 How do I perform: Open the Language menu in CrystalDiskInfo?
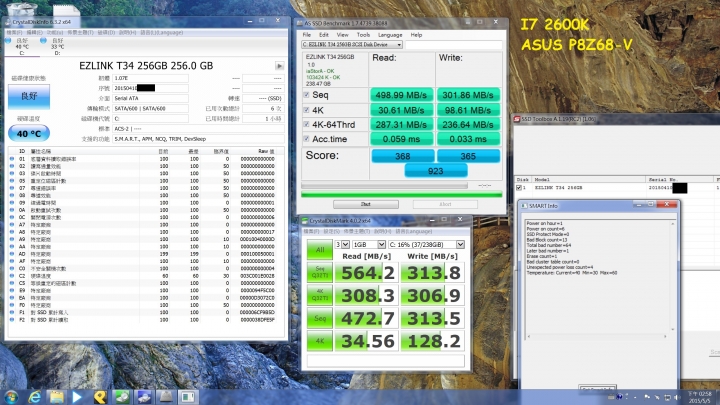pyautogui.click(x=161, y=33)
